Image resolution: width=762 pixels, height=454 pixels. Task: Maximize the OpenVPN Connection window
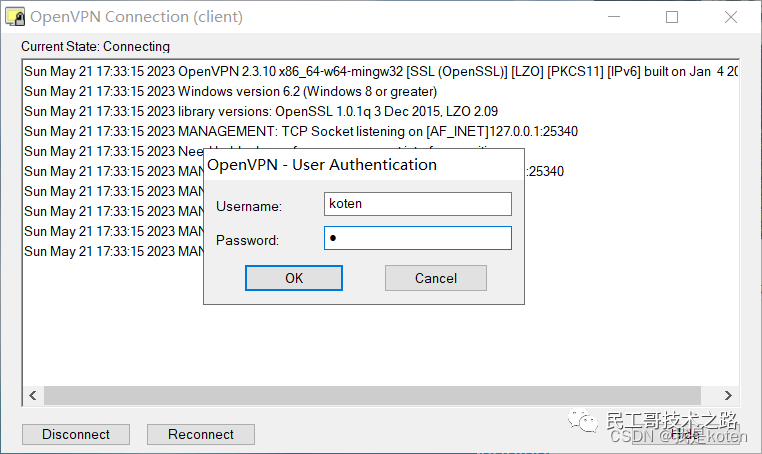[671, 17]
